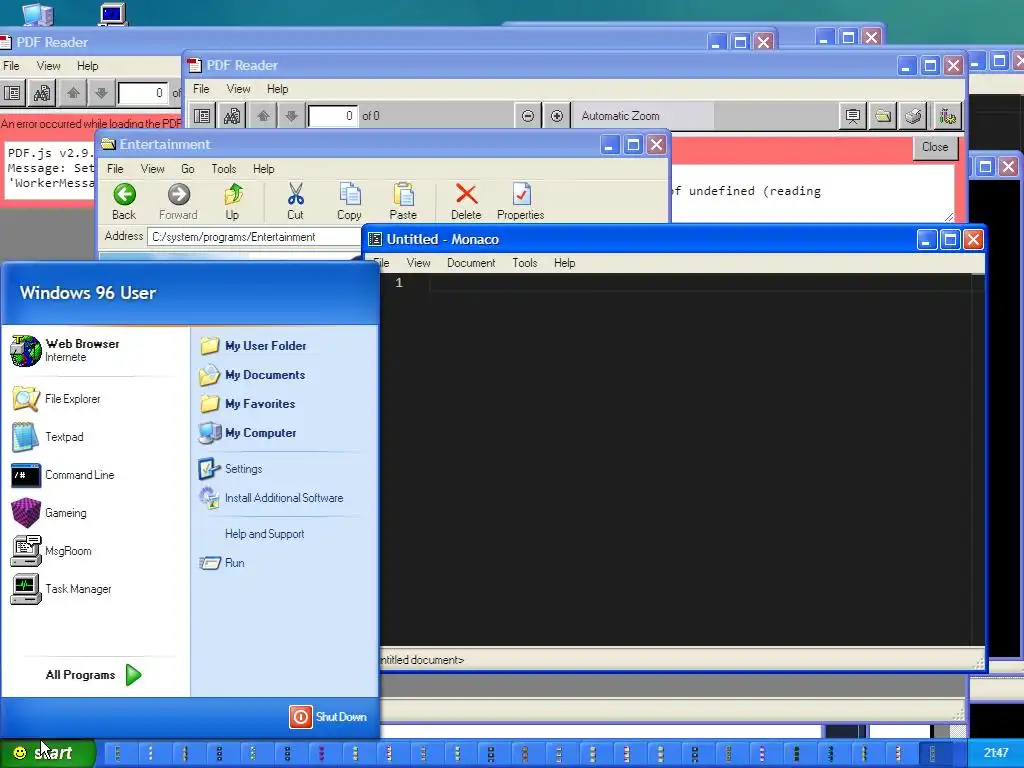Zoom in in front PDF Reader
Viewport: 1024px width, 768px height.
point(556,116)
